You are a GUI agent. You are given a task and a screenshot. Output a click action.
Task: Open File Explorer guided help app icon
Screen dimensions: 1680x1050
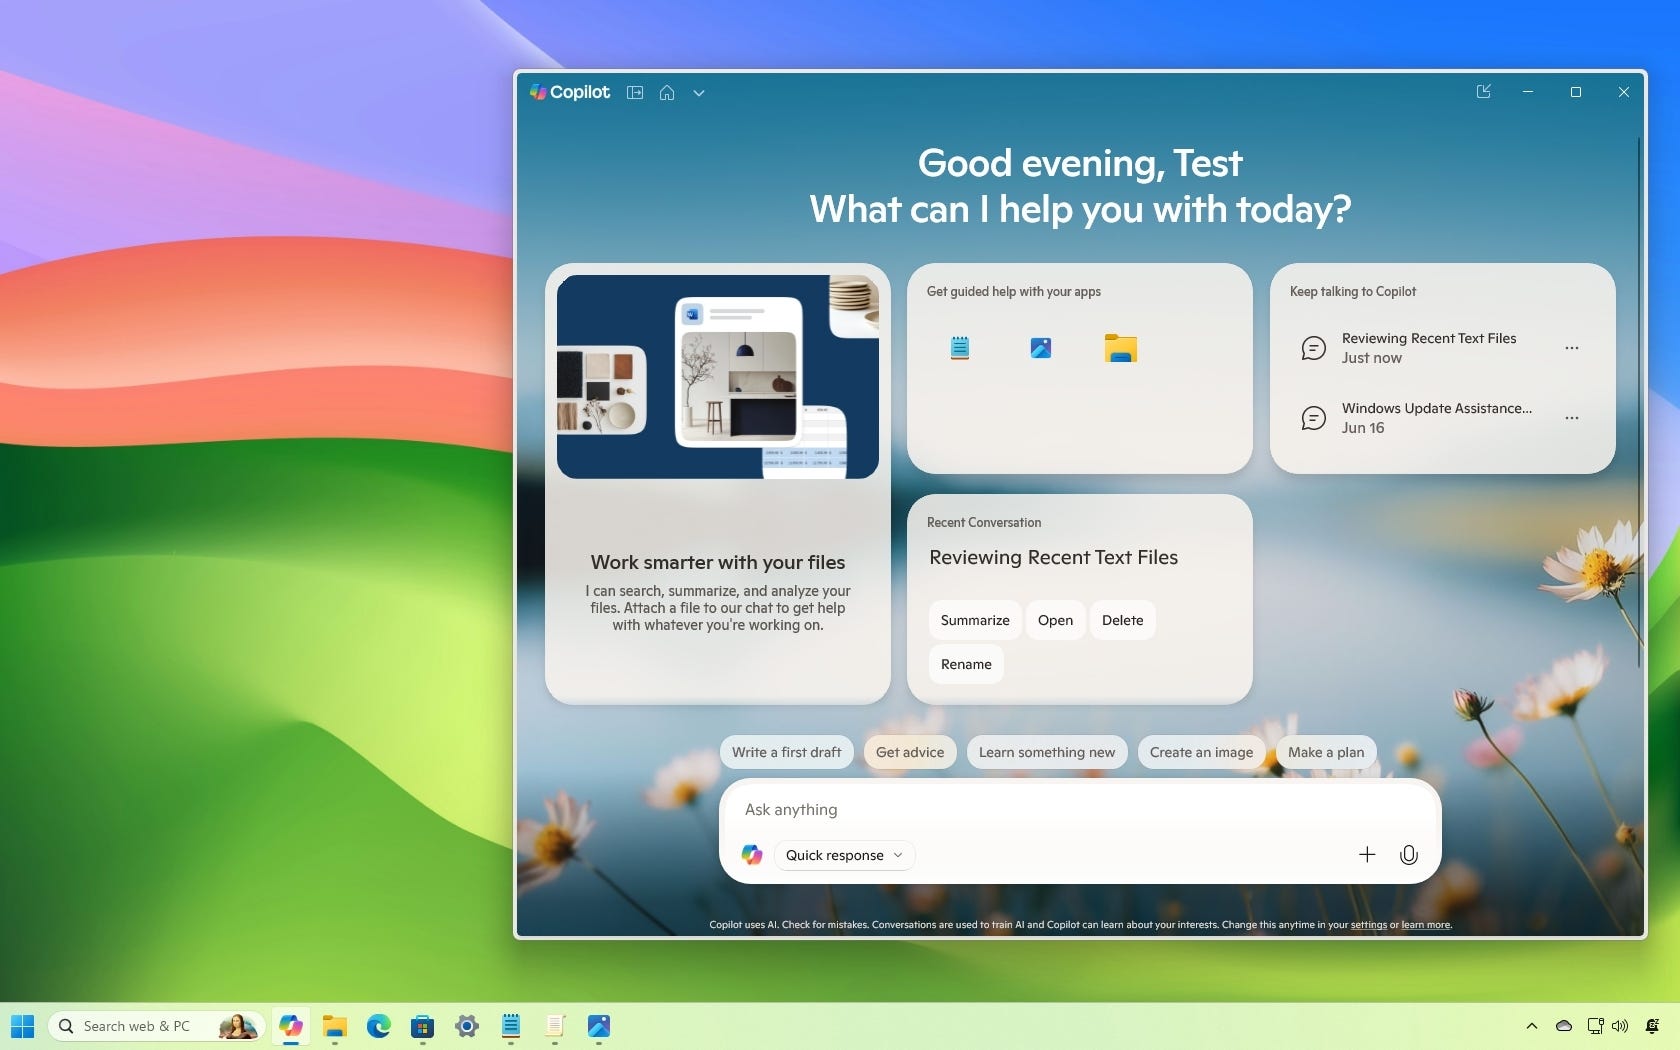1121,348
